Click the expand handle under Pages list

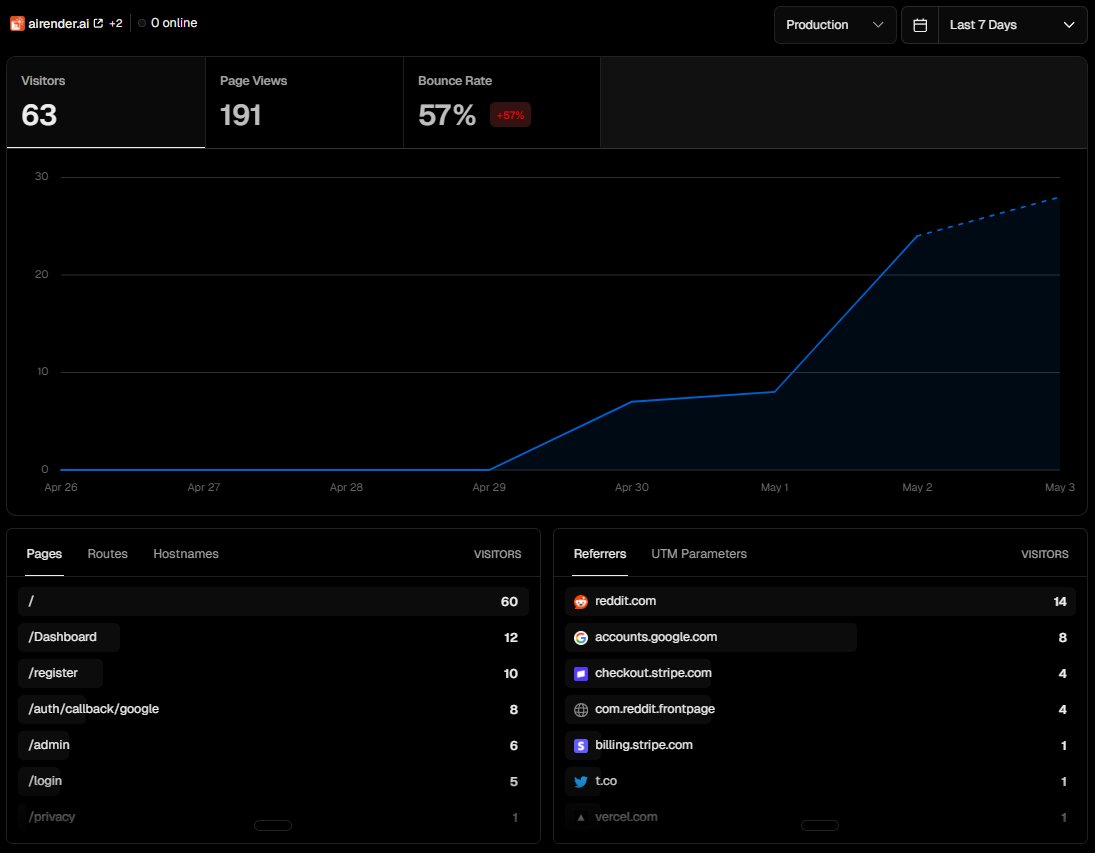(273, 826)
